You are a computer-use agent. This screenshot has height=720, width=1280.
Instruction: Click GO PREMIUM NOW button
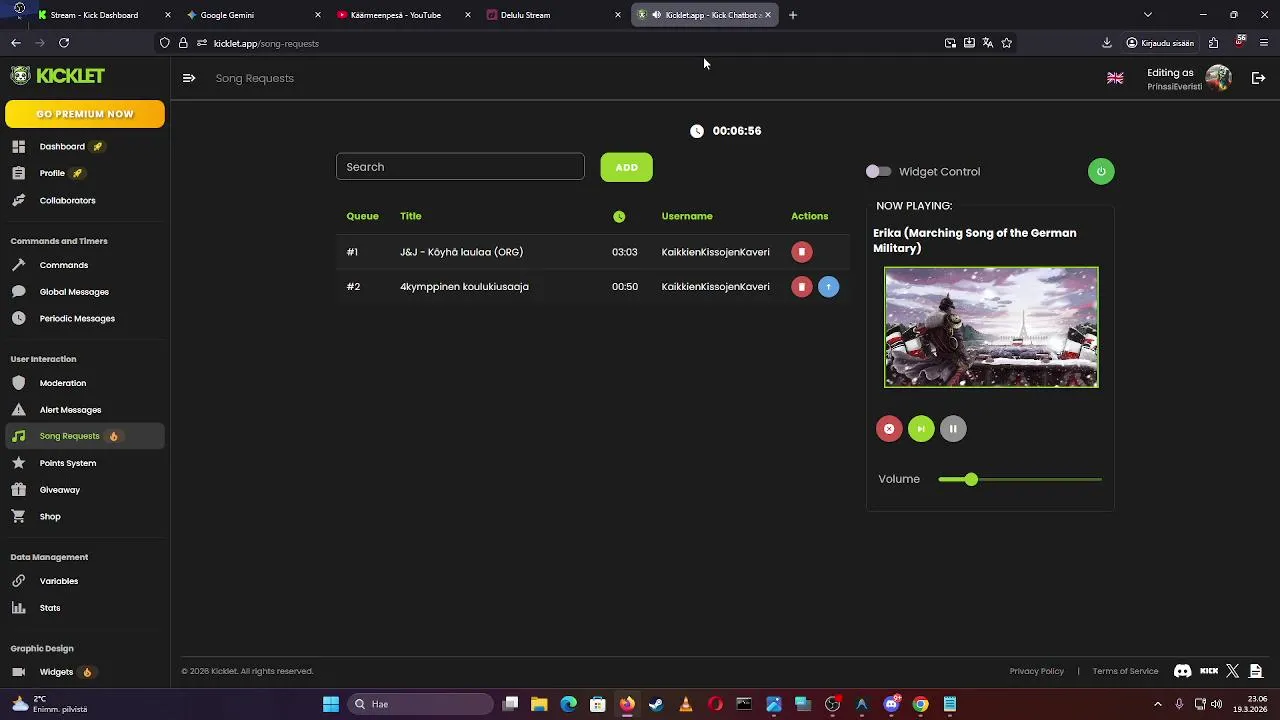point(85,114)
